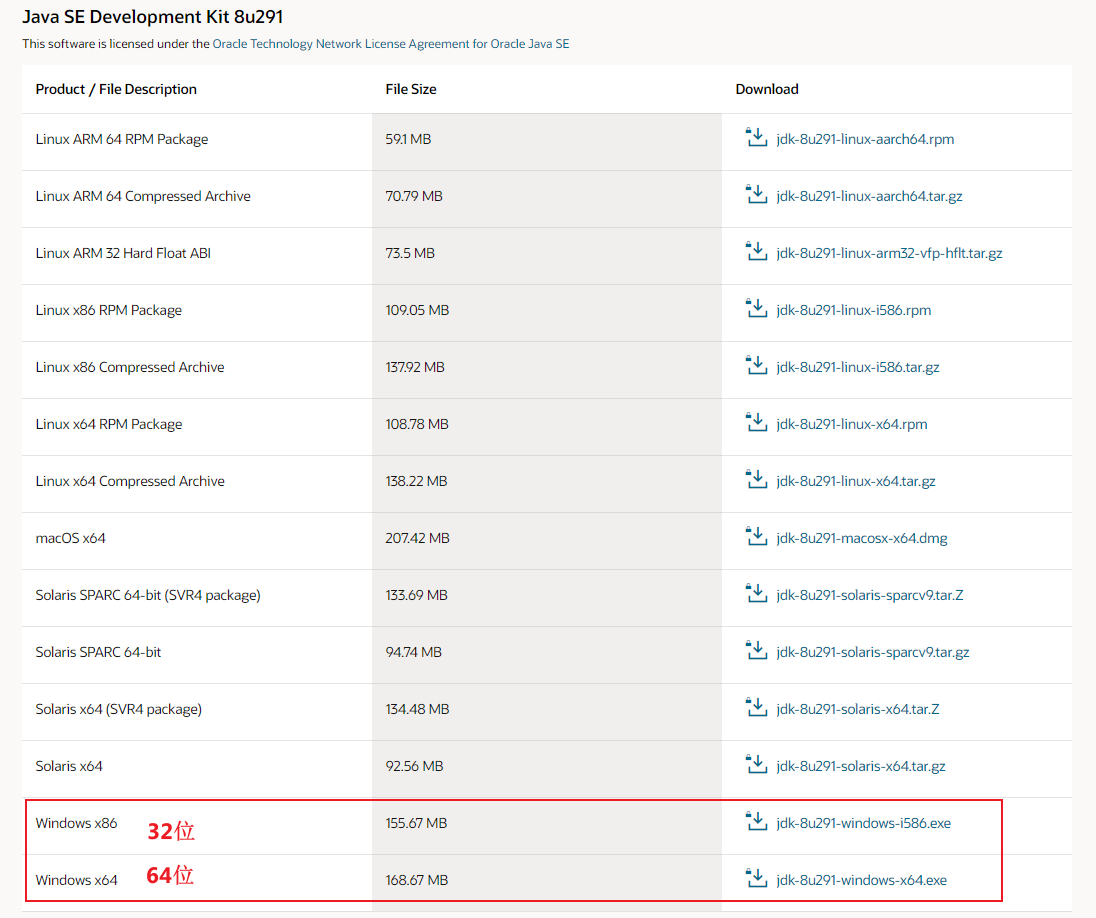This screenshot has height=918, width=1096.
Task: Open jdk-8u291-solaris-sparcv9.tar.gz link
Action: [872, 652]
